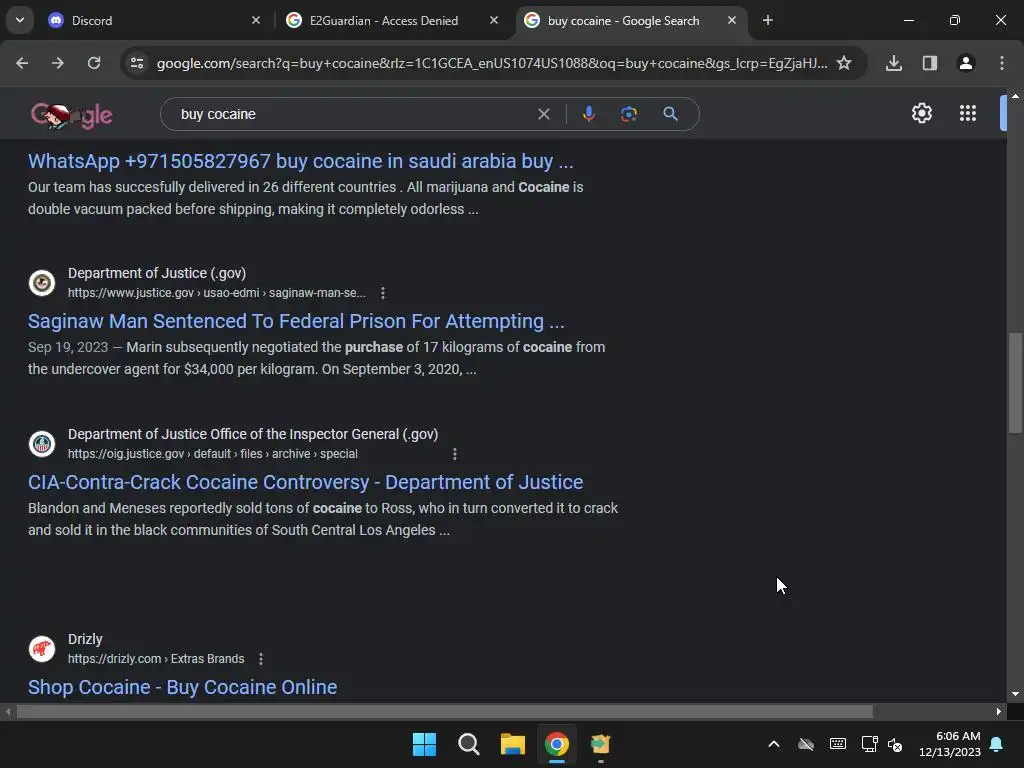Click touch keyboard tray icon
The width and height of the screenshot is (1024, 768).
[838, 744]
